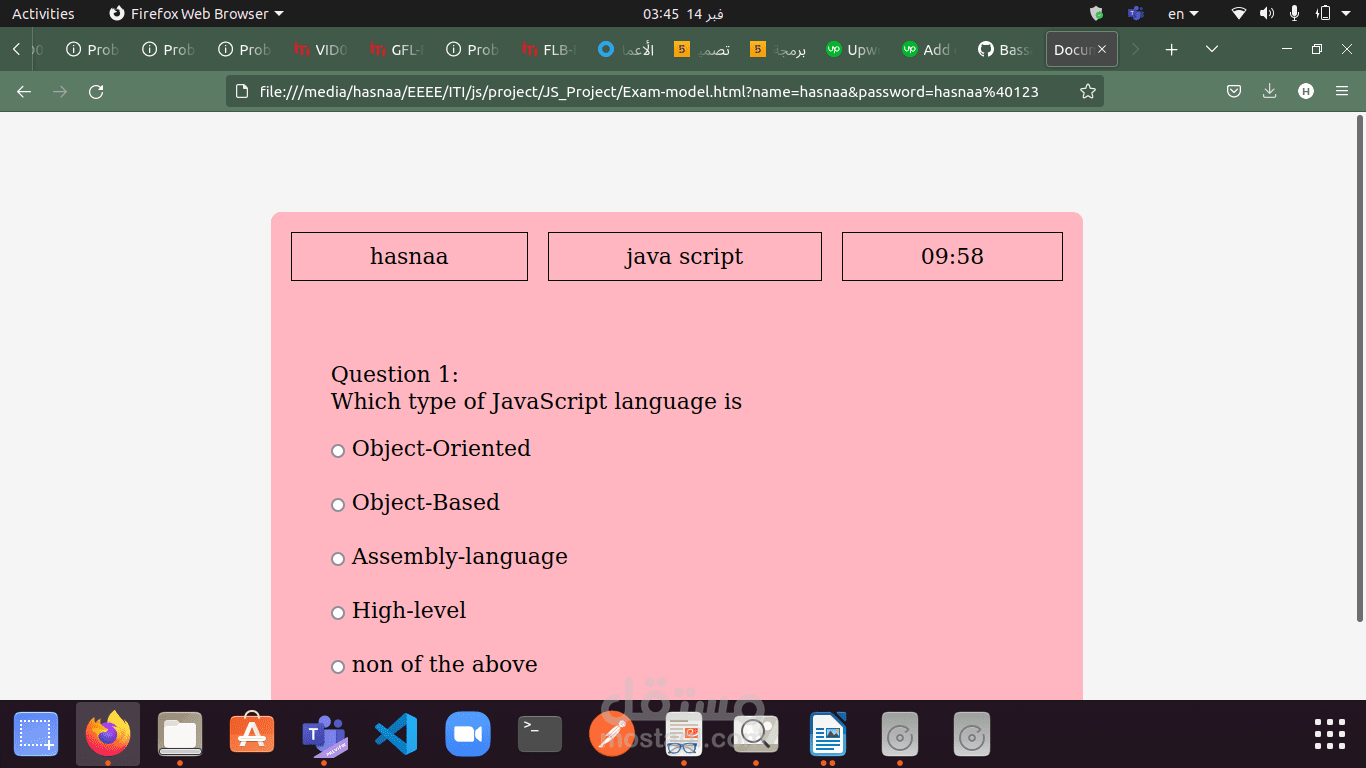Open Visual Studio Code from the dock

(x=396, y=735)
